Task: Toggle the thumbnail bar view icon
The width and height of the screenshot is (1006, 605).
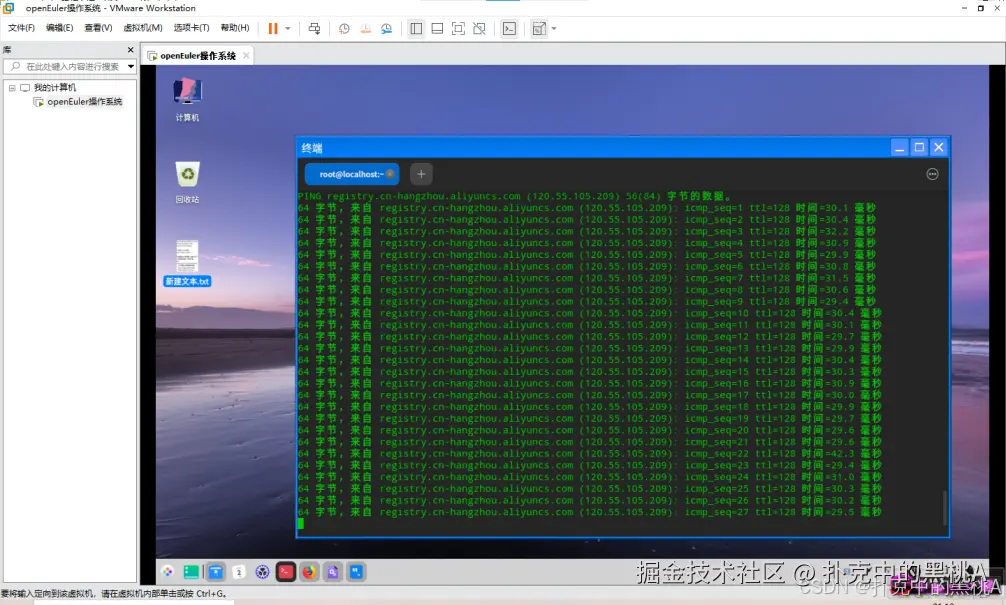Action: pos(437,28)
